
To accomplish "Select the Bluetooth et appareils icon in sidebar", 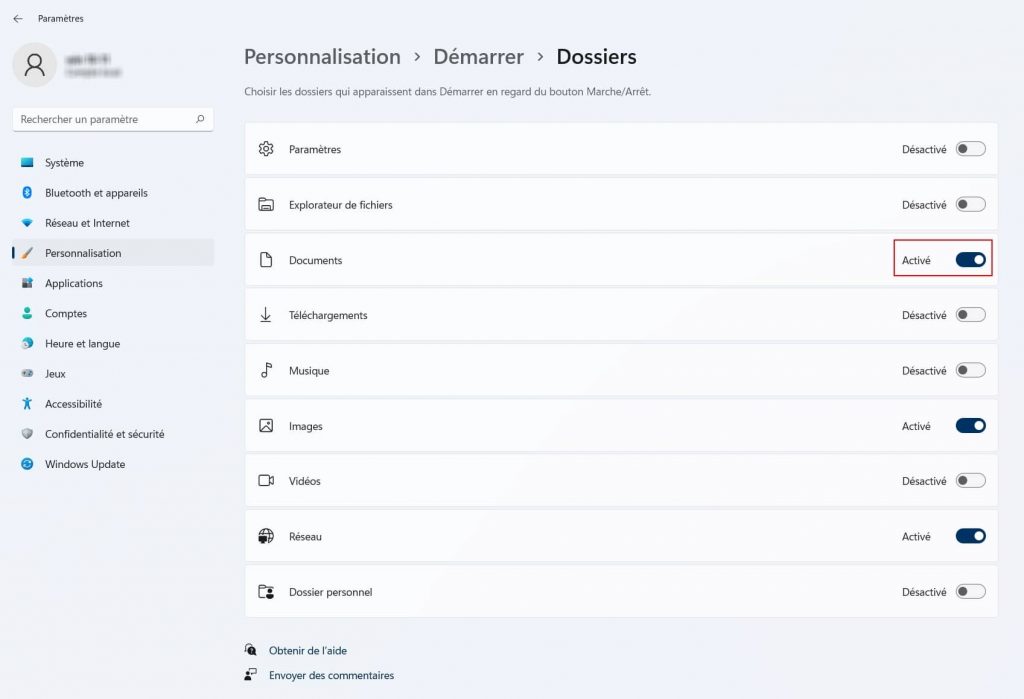I will [x=28, y=192].
